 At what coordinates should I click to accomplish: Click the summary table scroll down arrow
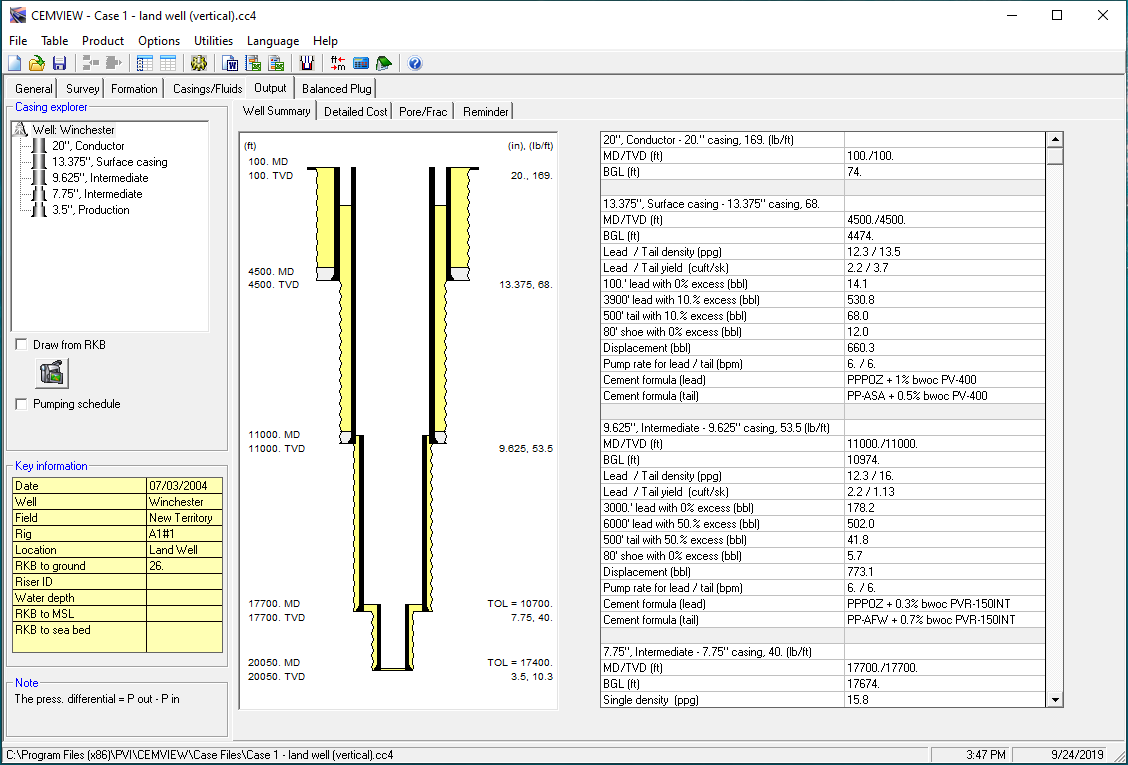(x=1054, y=699)
